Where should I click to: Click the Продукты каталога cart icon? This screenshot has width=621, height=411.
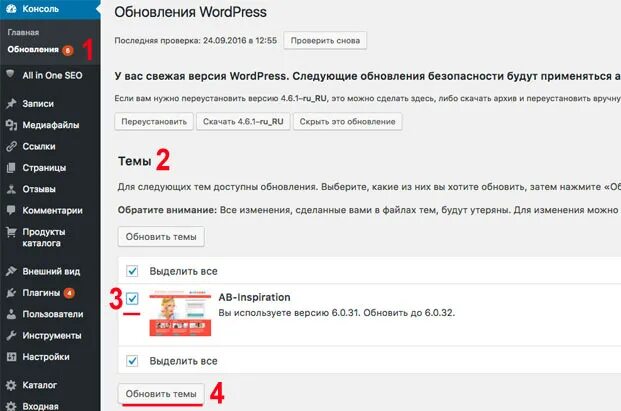(11, 232)
